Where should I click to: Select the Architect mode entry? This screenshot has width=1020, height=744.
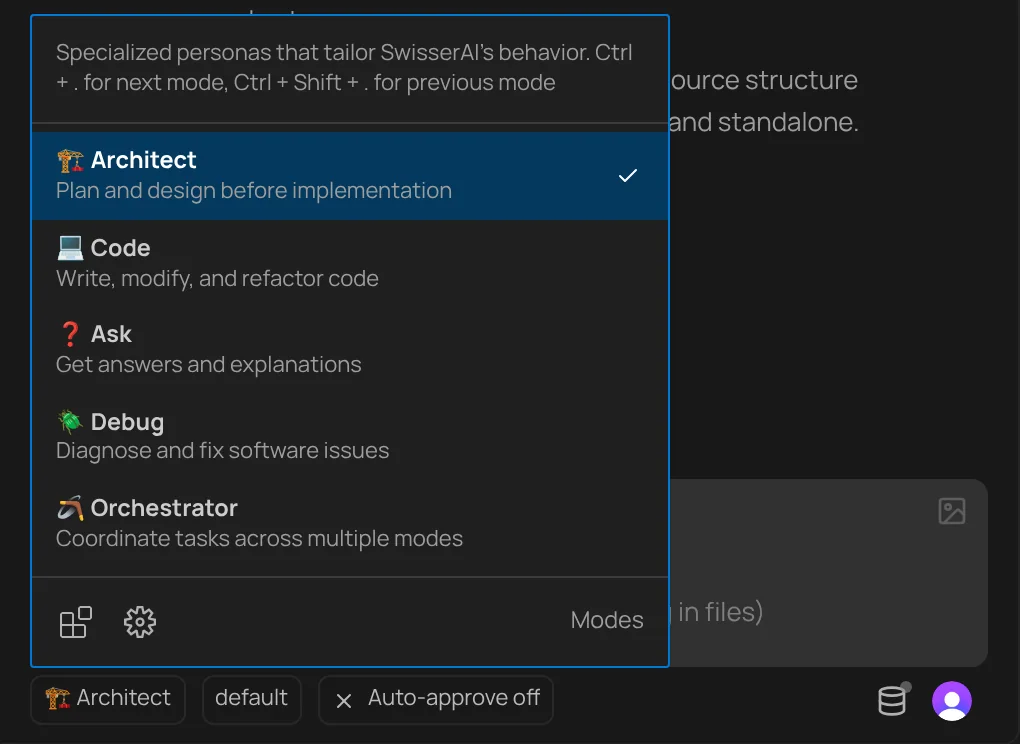tap(350, 176)
